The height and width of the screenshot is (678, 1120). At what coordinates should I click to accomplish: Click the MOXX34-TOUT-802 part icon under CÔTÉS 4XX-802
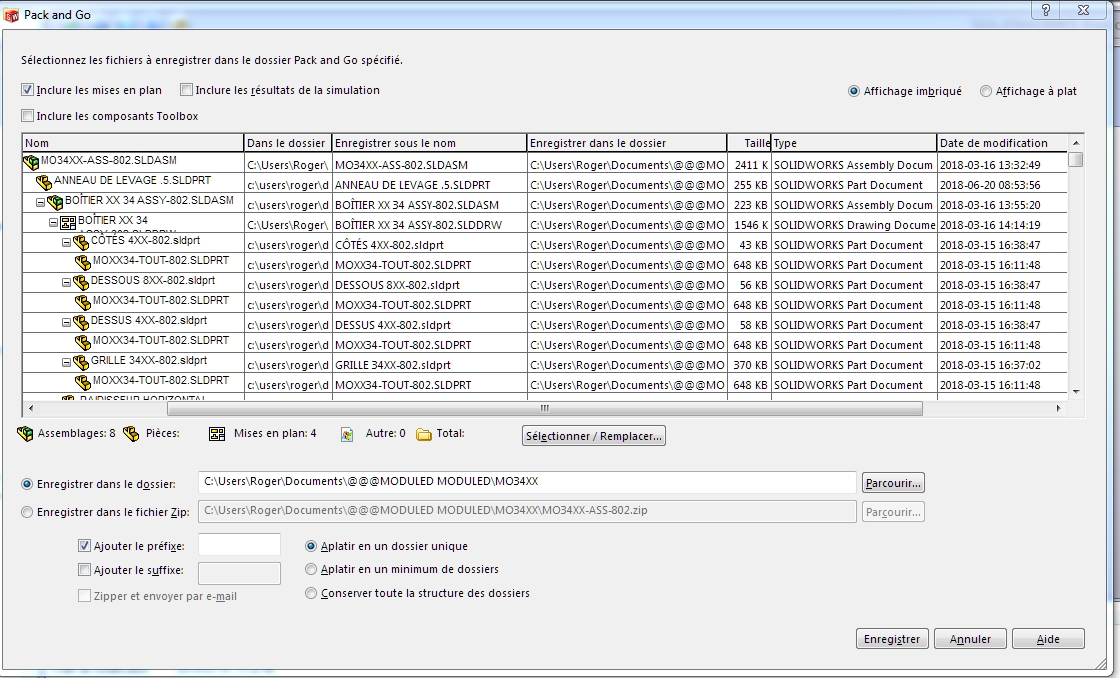[x=83, y=263]
